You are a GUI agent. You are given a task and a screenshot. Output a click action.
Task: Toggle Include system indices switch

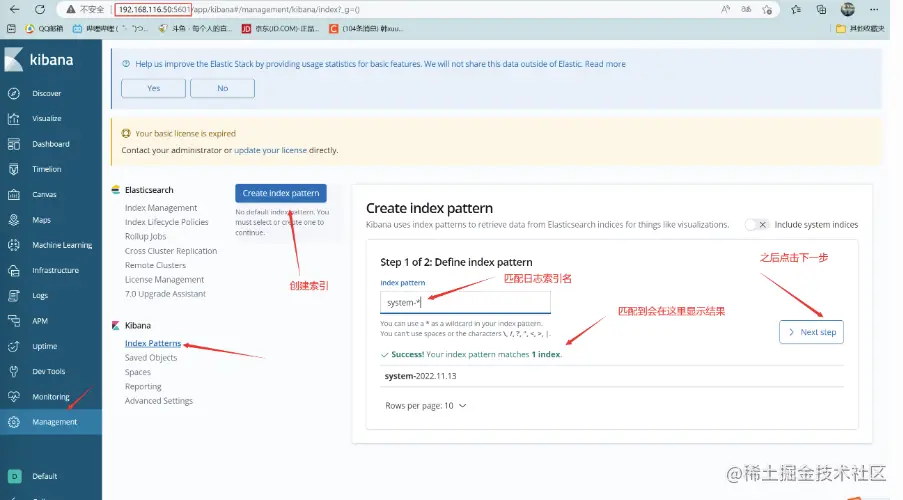click(756, 225)
